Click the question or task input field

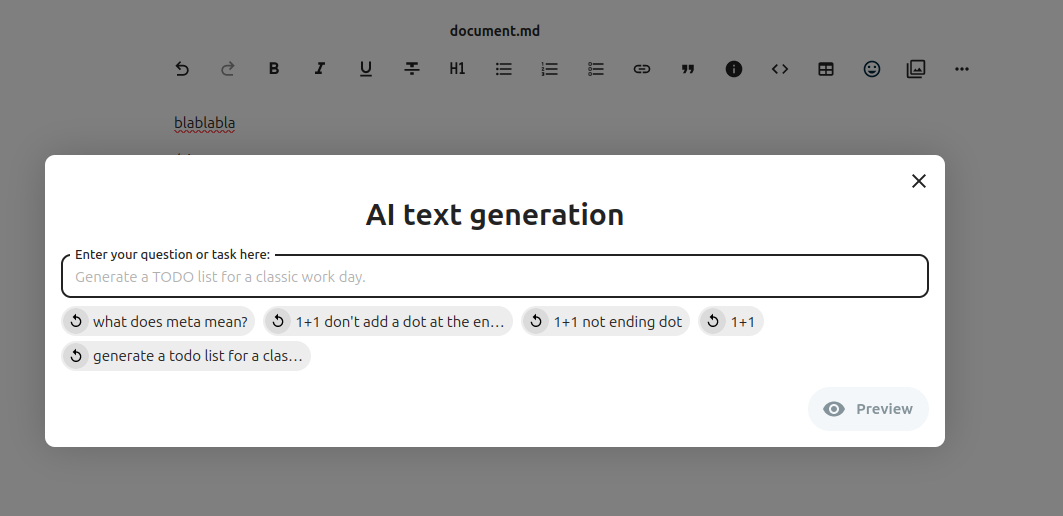pyautogui.click(x=494, y=277)
